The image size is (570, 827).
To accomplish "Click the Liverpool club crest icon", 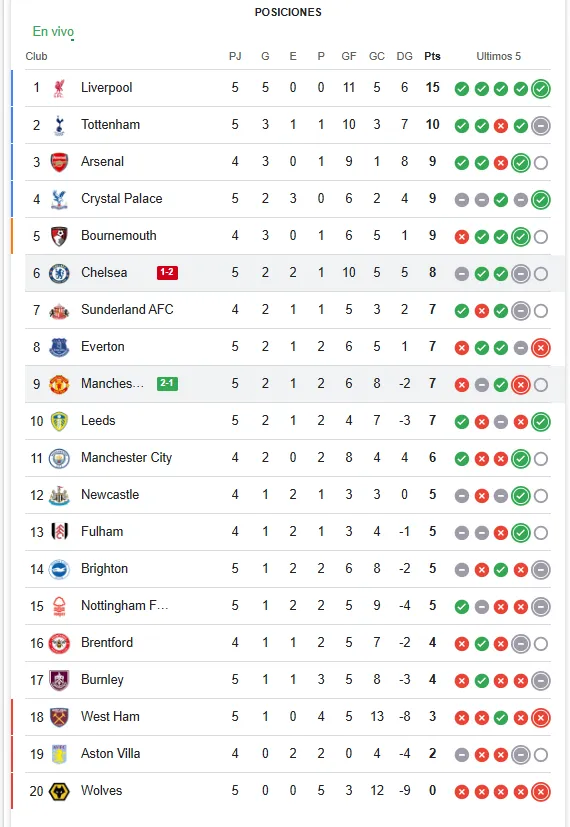I will (x=59, y=88).
